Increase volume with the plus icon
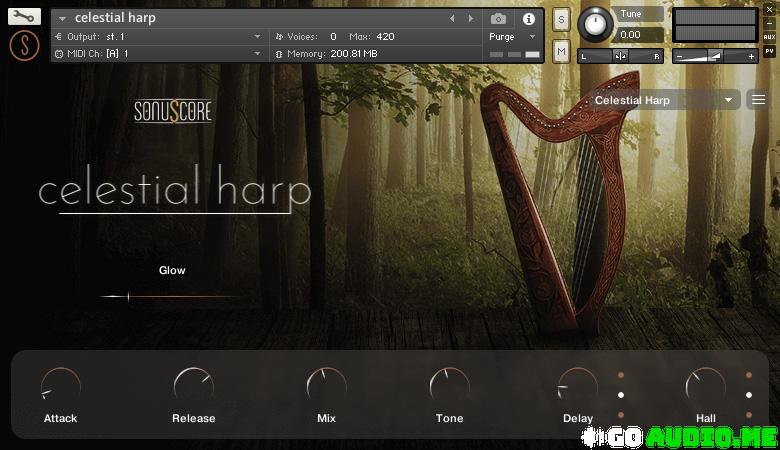This screenshot has height=450, width=780. pos(751,57)
